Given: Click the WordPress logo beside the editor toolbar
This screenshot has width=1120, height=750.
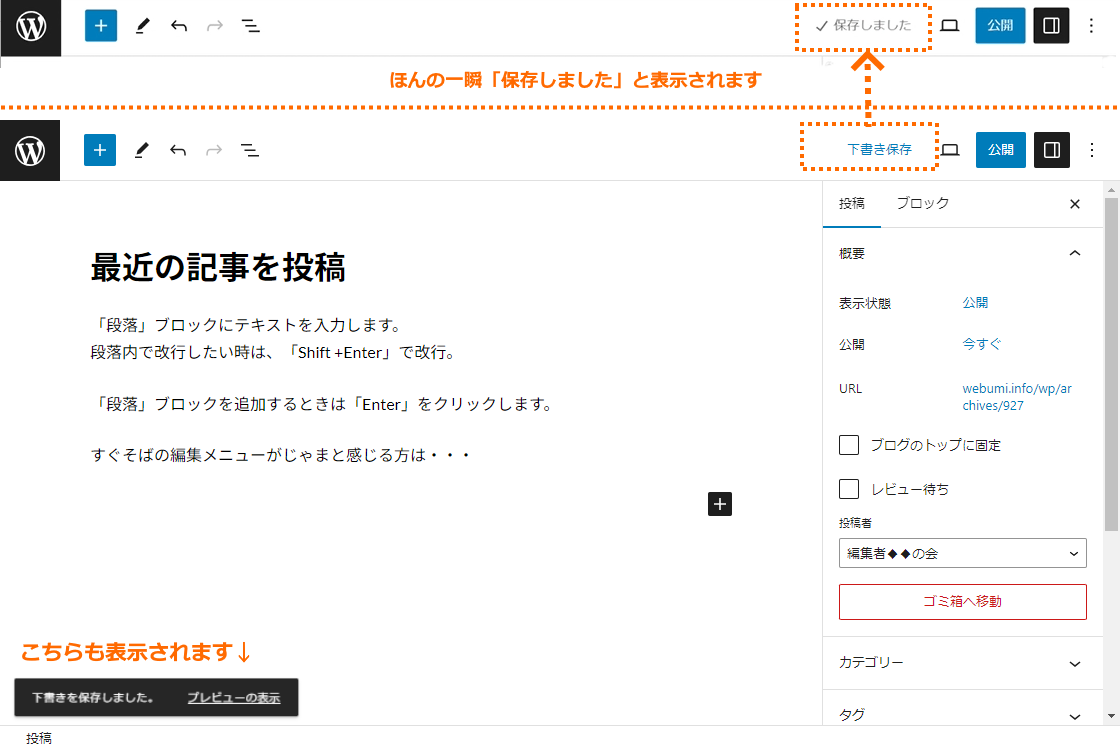Looking at the screenshot, I should point(30,150).
